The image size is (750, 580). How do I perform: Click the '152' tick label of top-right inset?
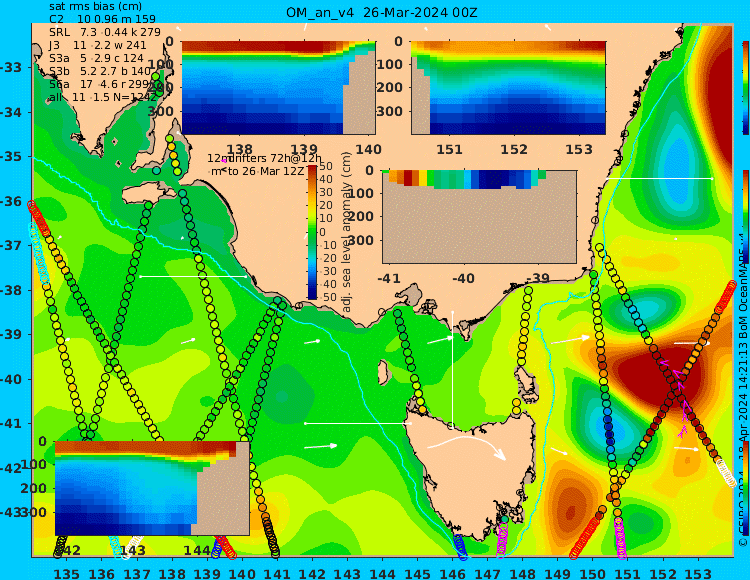pyautogui.click(x=514, y=149)
